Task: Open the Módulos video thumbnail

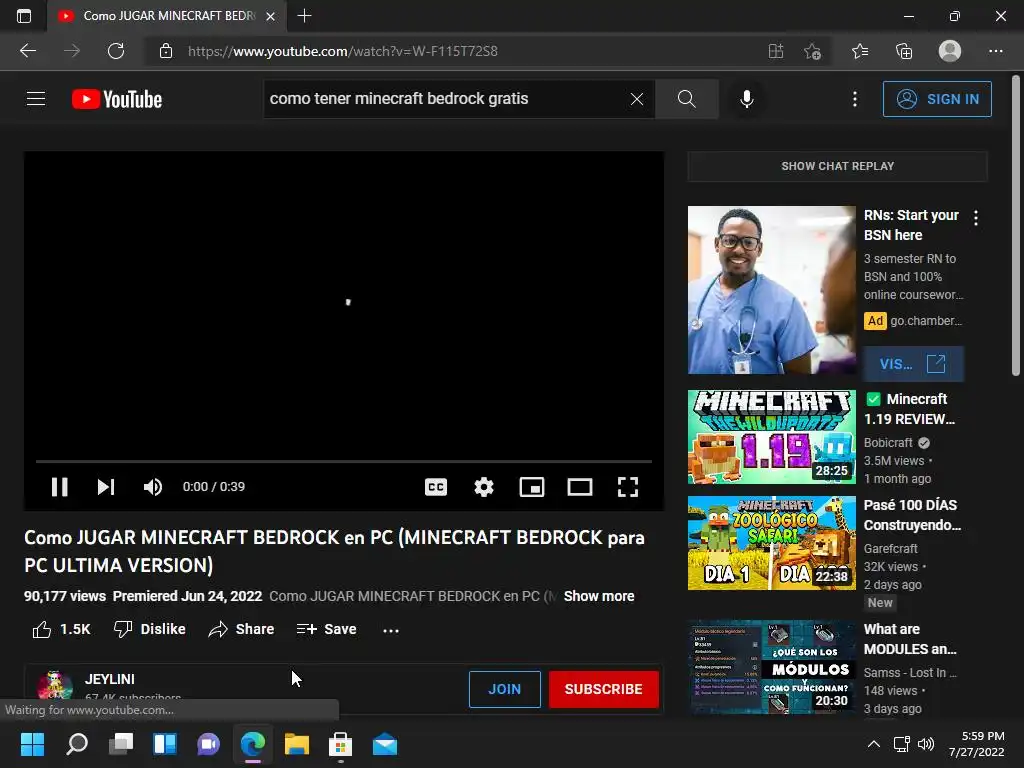Action: click(771, 667)
